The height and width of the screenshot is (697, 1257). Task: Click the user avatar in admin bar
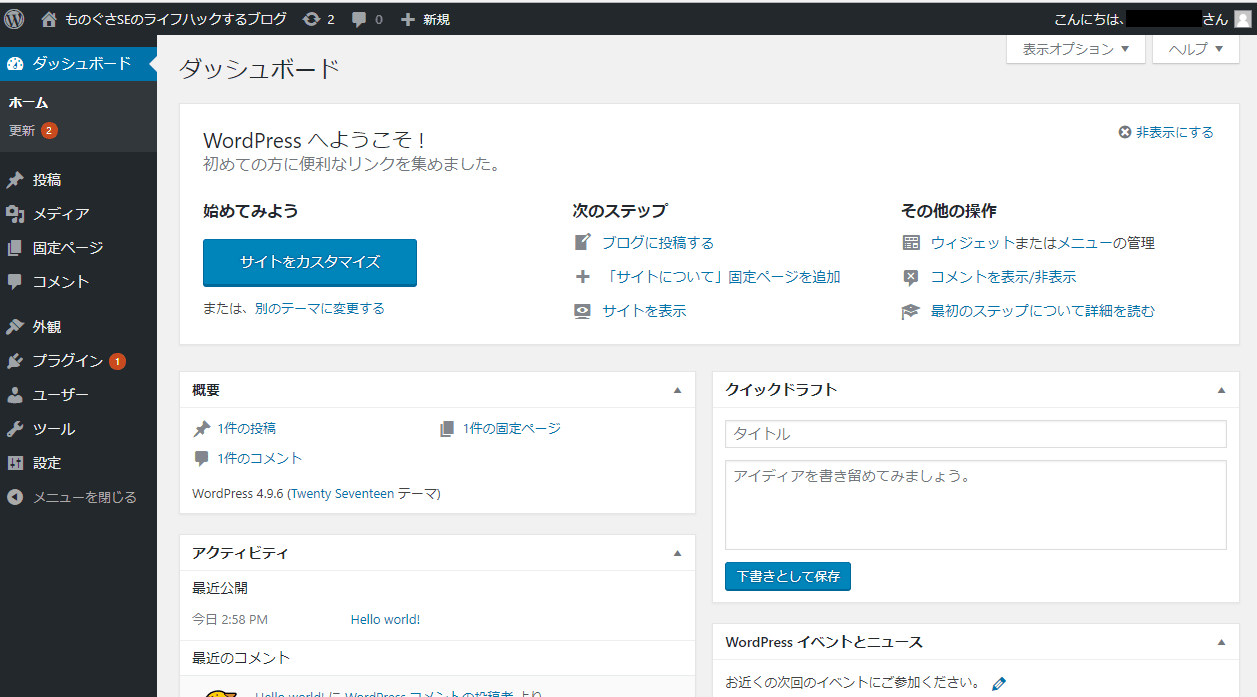pyautogui.click(x=1242, y=19)
